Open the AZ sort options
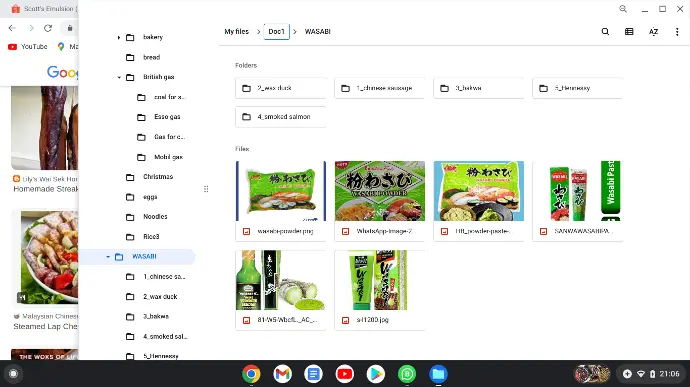Image resolution: width=690 pixels, height=387 pixels. click(x=653, y=32)
